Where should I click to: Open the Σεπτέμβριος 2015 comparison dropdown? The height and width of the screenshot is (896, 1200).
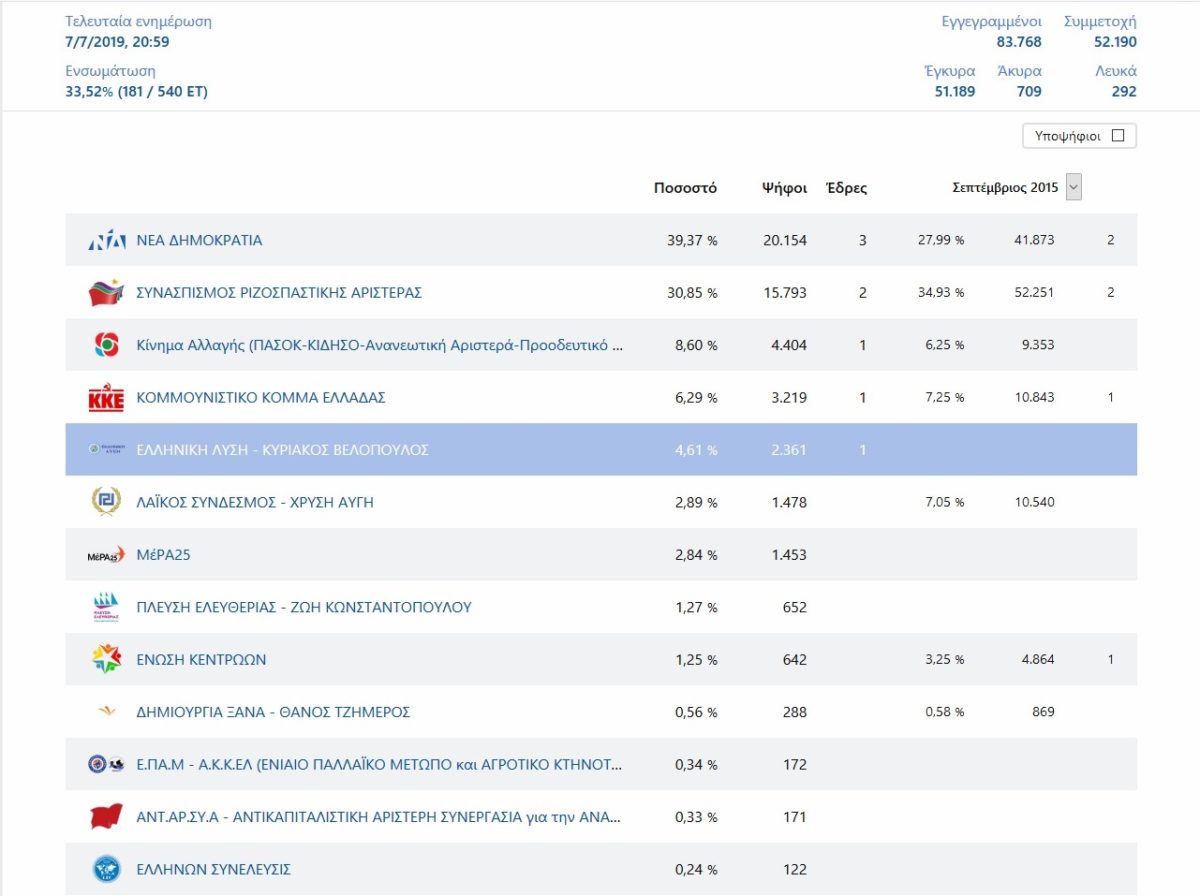(1074, 187)
